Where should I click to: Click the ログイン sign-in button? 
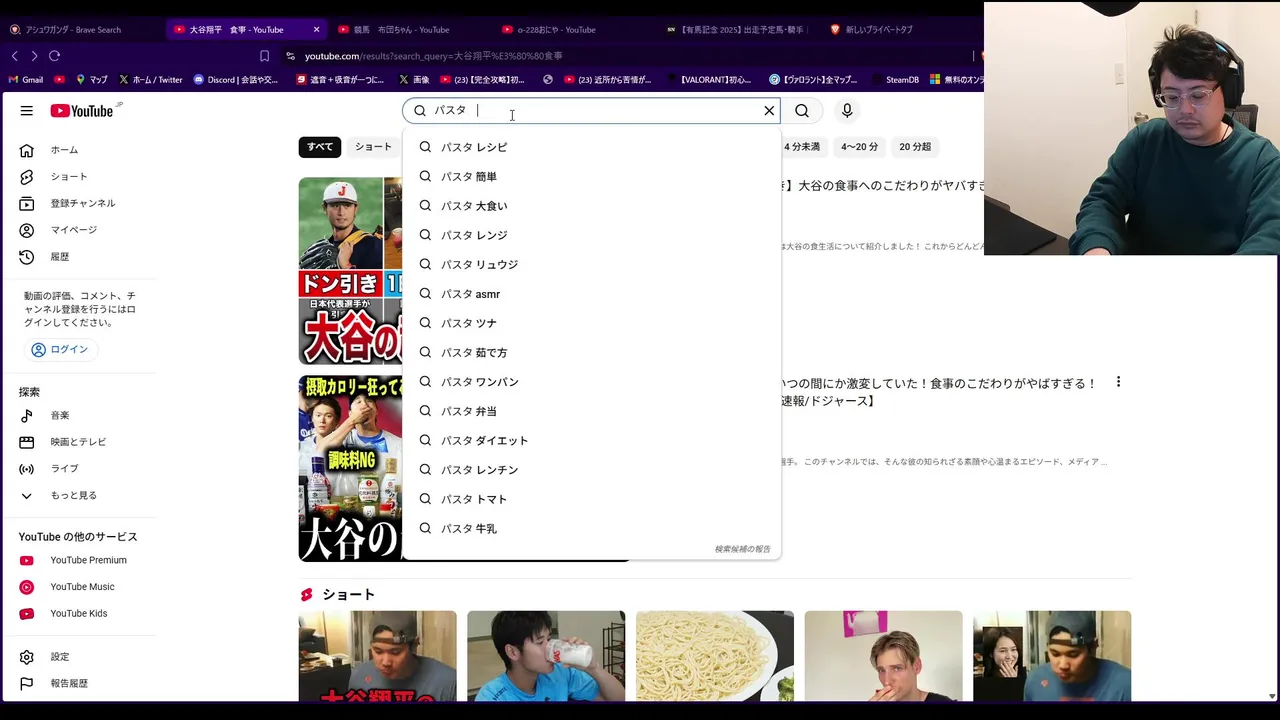click(x=60, y=349)
